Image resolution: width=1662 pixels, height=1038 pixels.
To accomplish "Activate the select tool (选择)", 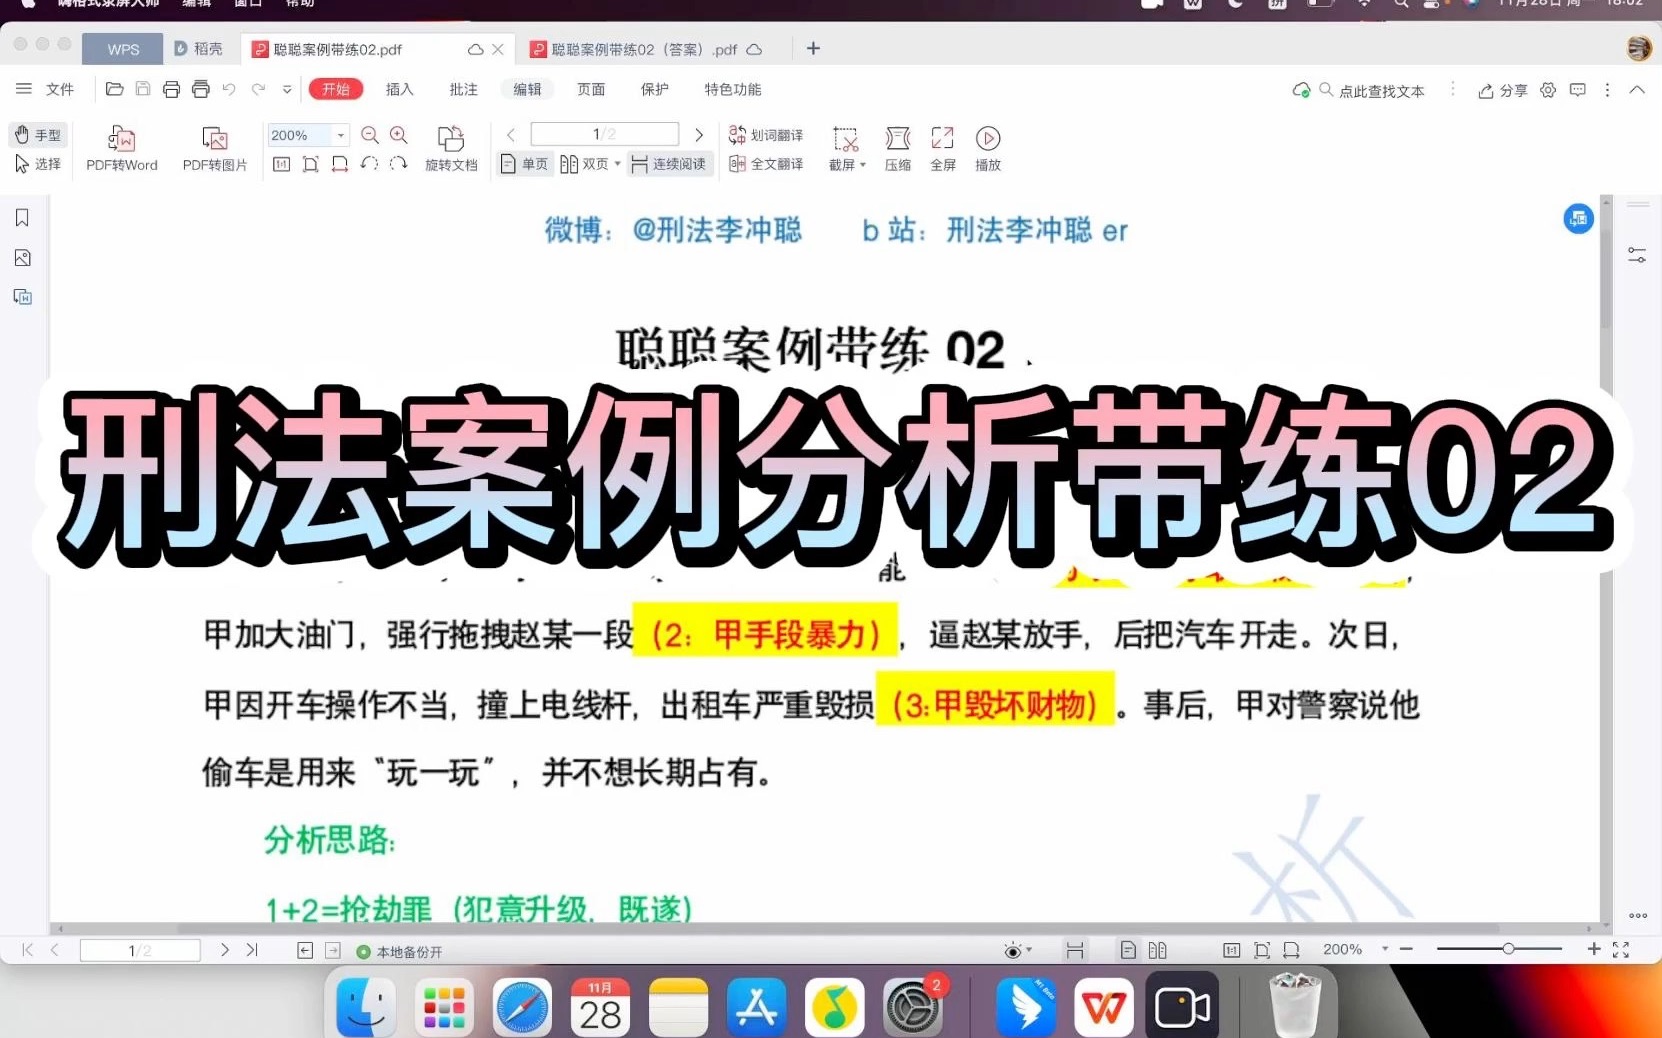I will coord(38,164).
